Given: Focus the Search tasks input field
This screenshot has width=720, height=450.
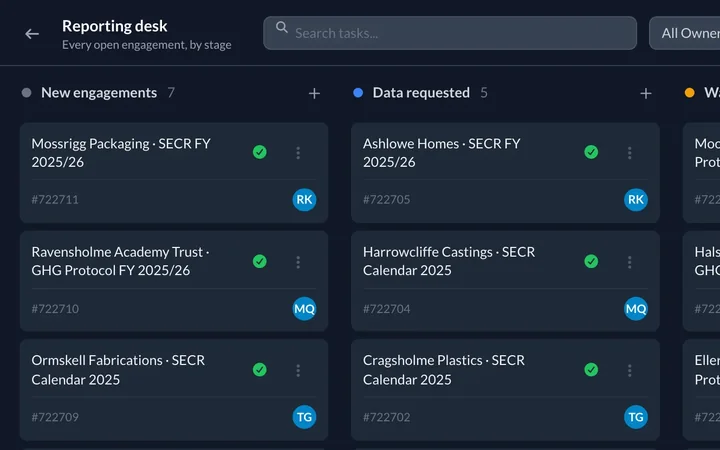Looking at the screenshot, I should (450, 33).
